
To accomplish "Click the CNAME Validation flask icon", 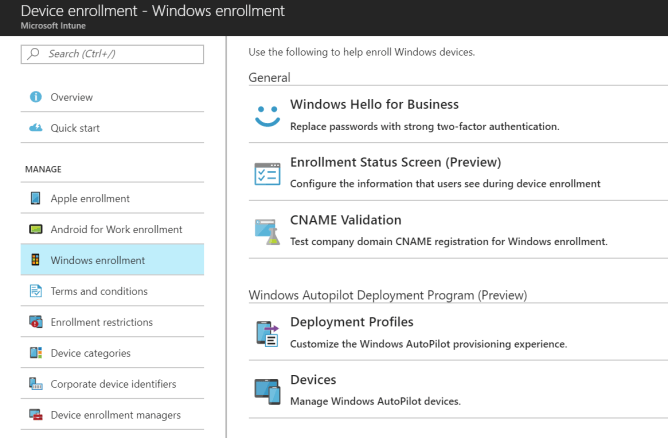I will tap(267, 231).
